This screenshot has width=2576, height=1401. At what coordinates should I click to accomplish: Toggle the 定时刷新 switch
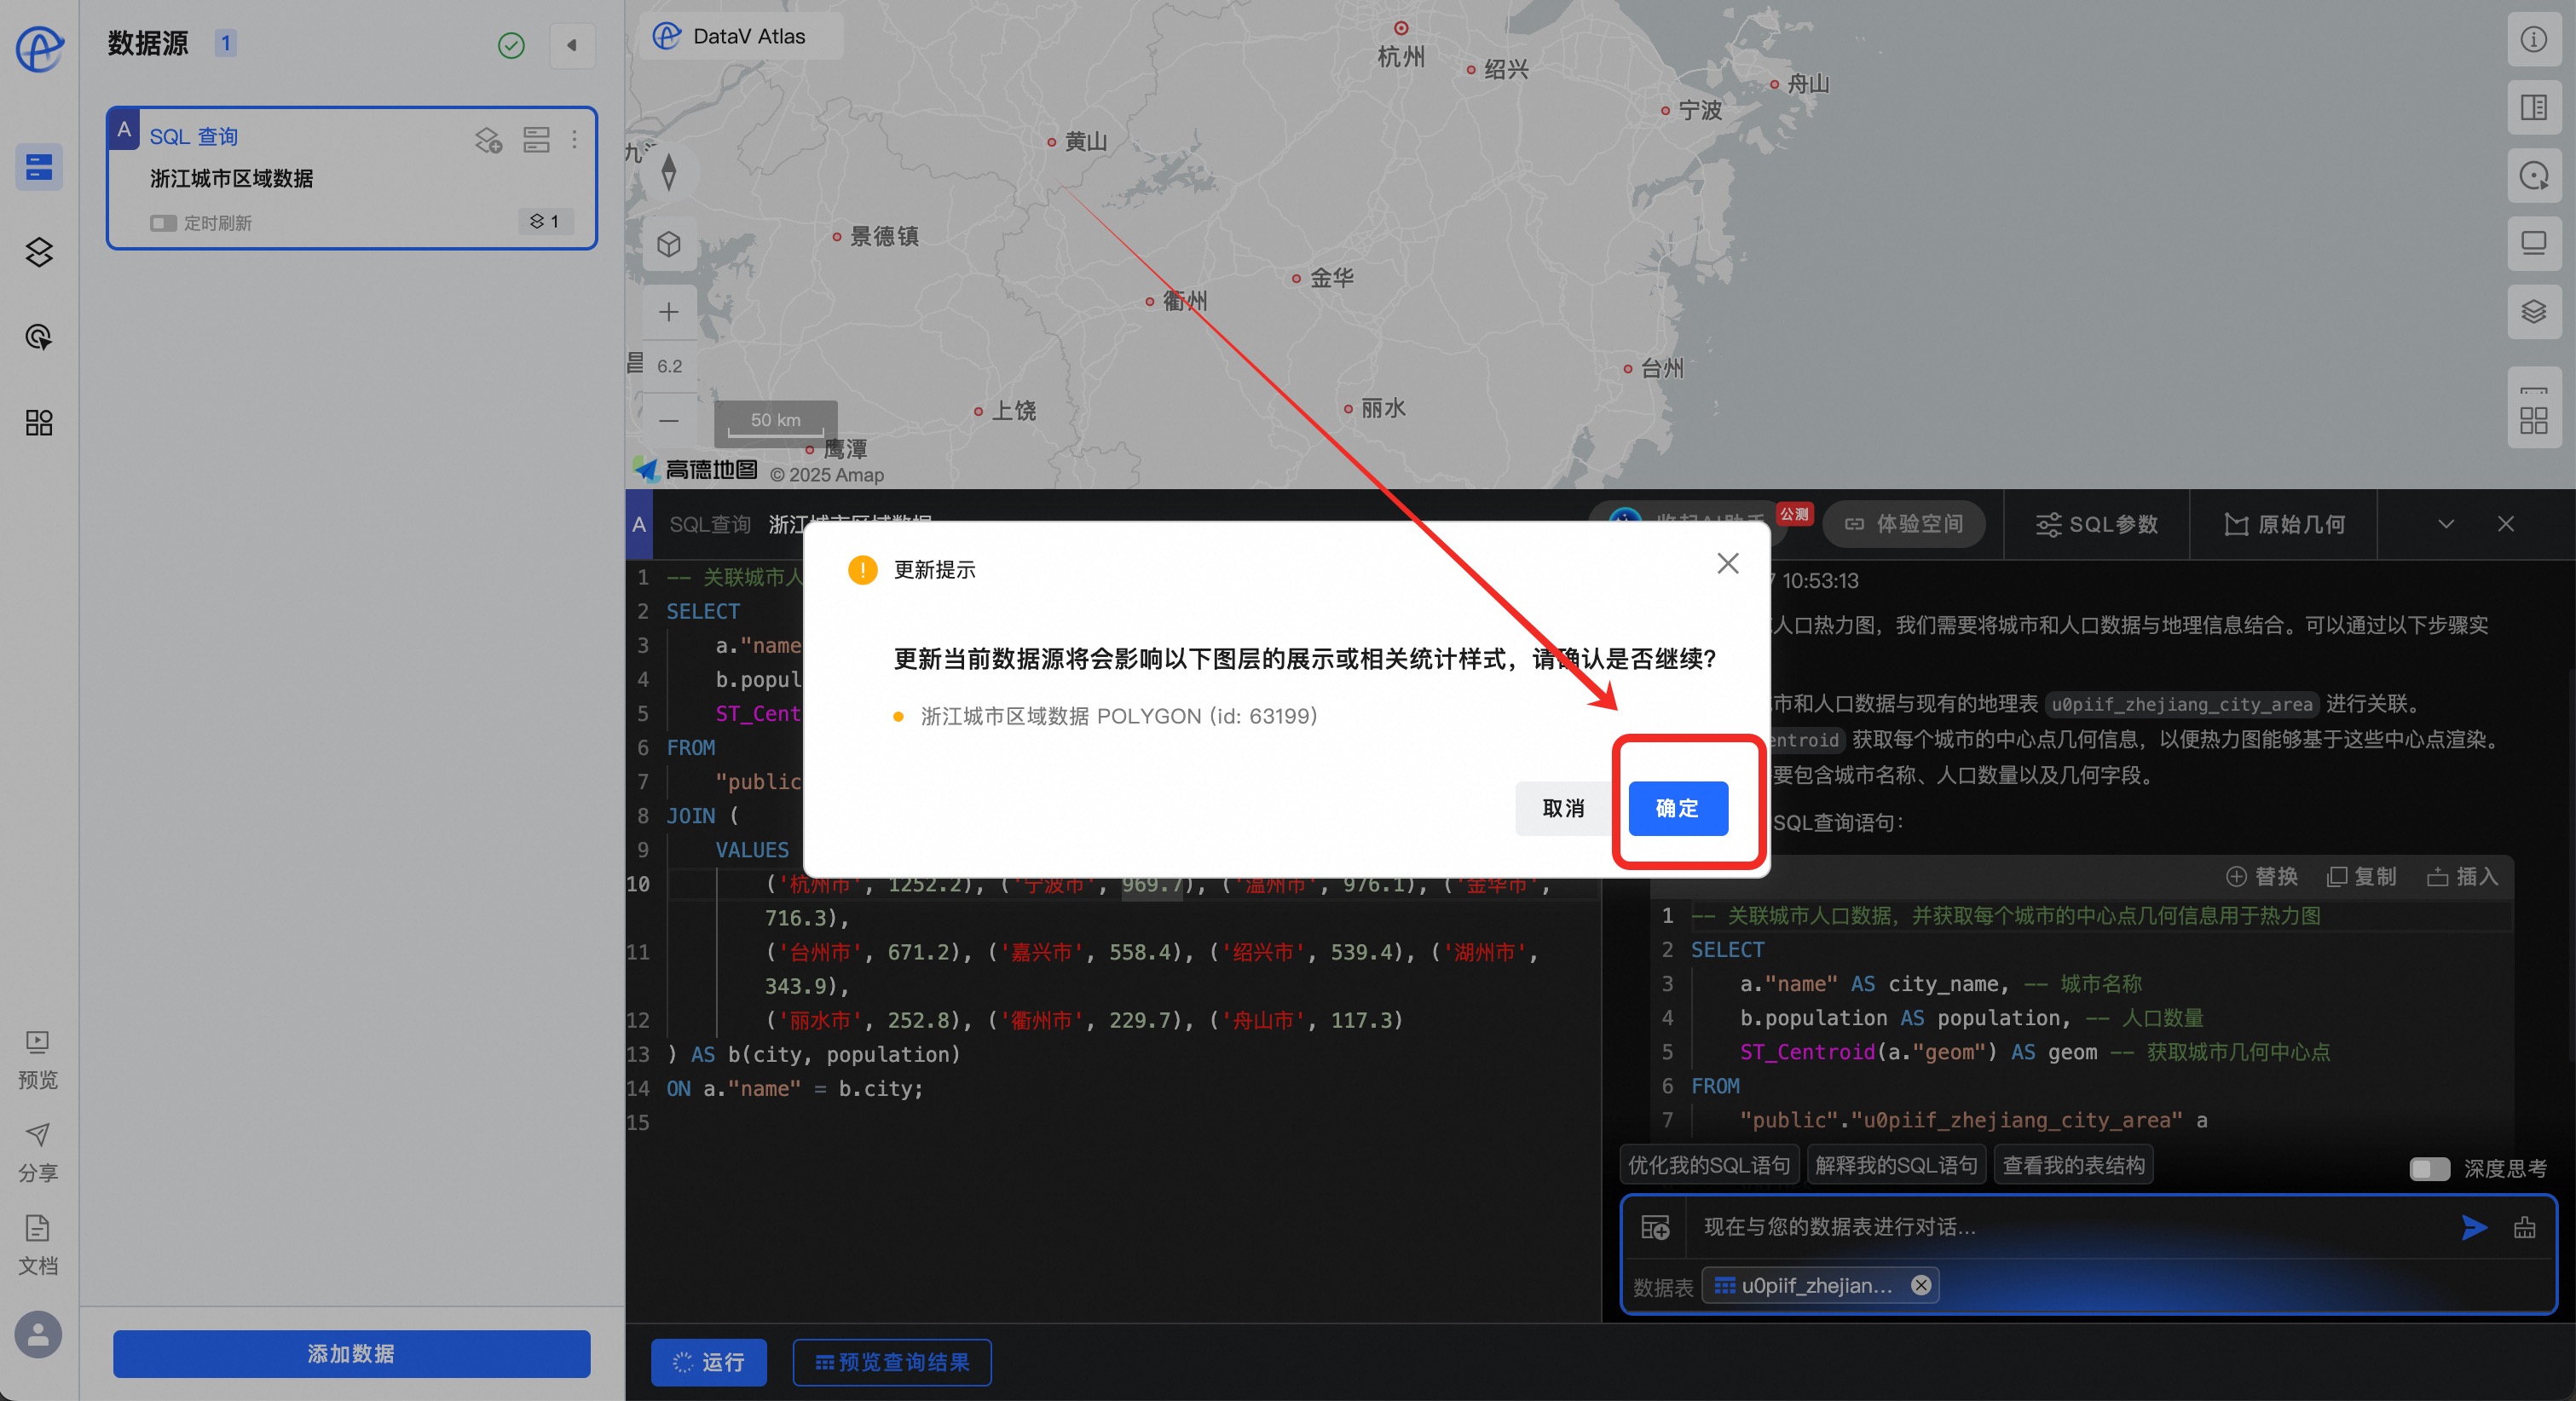pyautogui.click(x=163, y=223)
